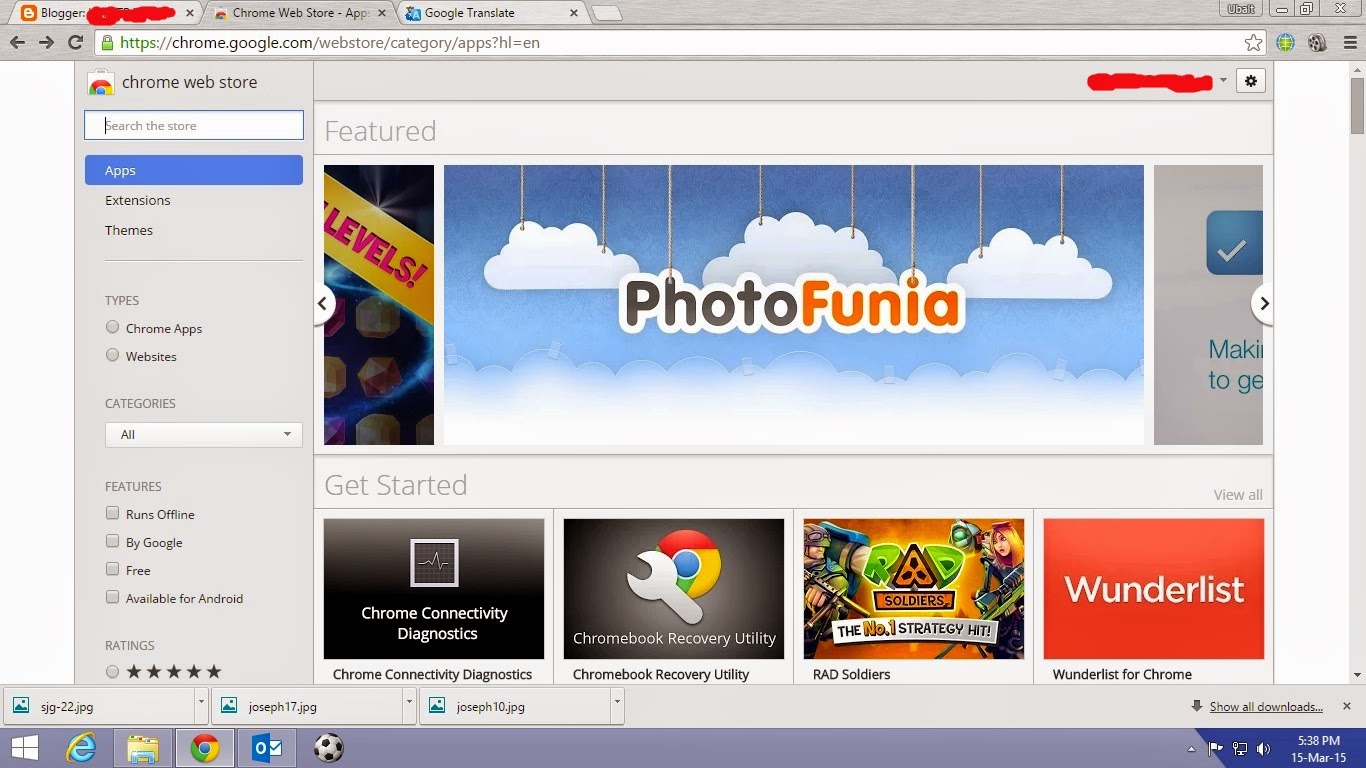This screenshot has width=1366, height=768.
Task: Open the joseph10.jpg downloaded file
Action: [x=516, y=705]
